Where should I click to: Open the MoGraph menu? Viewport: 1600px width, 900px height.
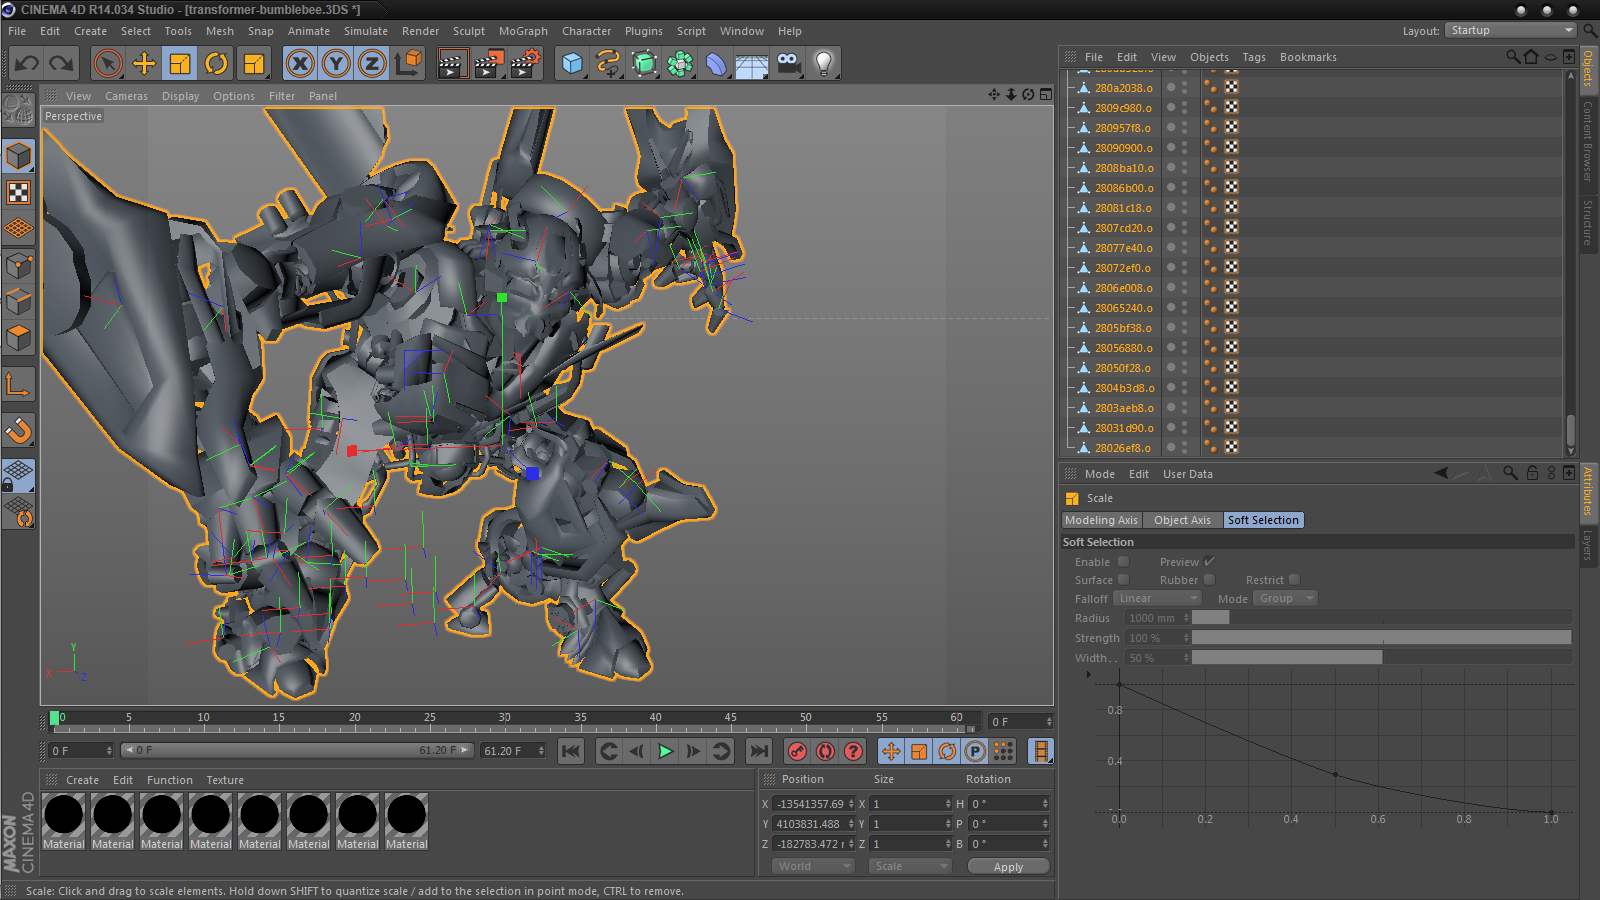(523, 31)
